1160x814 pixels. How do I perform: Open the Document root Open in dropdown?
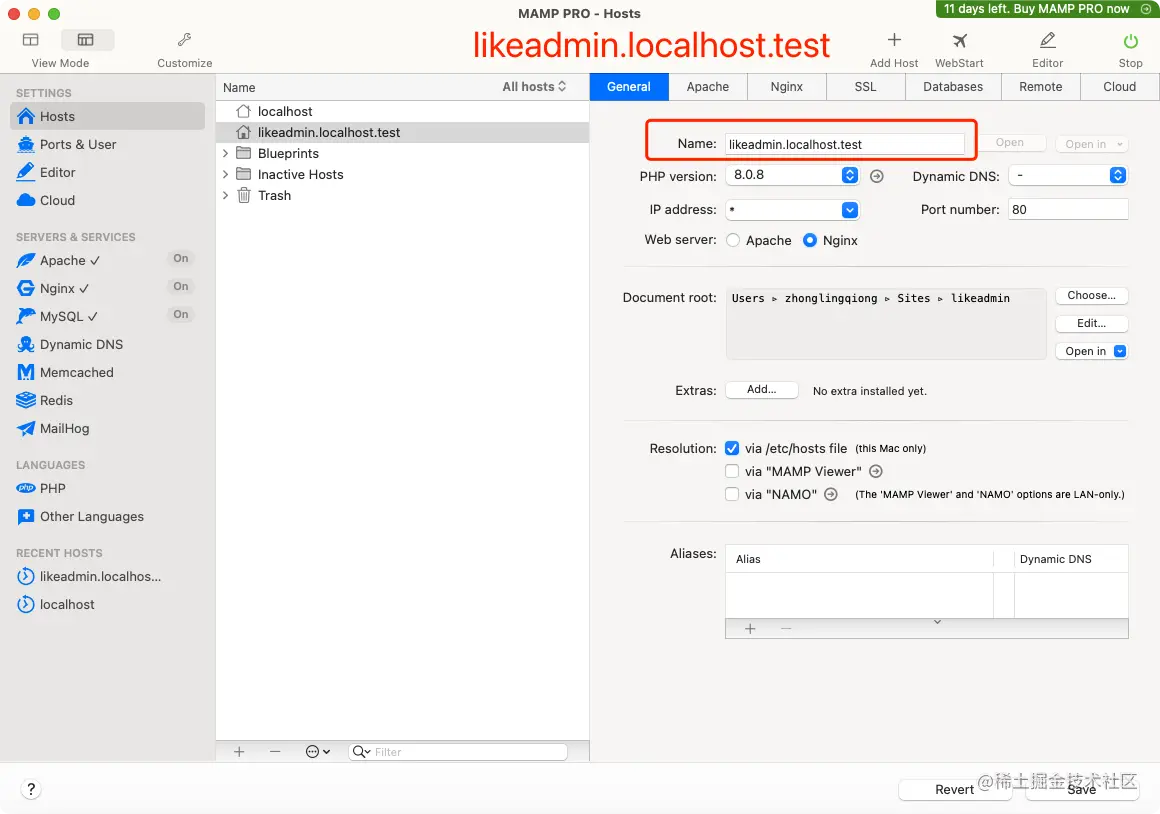click(1092, 352)
